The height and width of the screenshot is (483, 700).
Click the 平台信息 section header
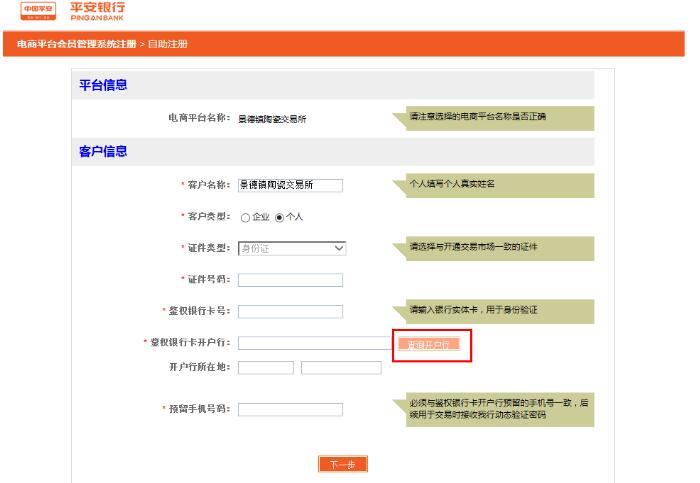103,85
